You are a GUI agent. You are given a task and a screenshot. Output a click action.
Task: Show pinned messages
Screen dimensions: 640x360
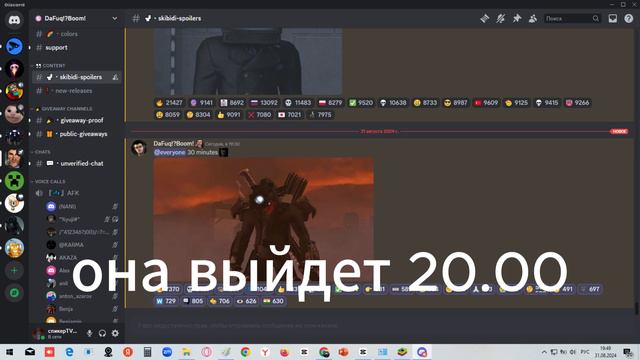tap(517, 18)
